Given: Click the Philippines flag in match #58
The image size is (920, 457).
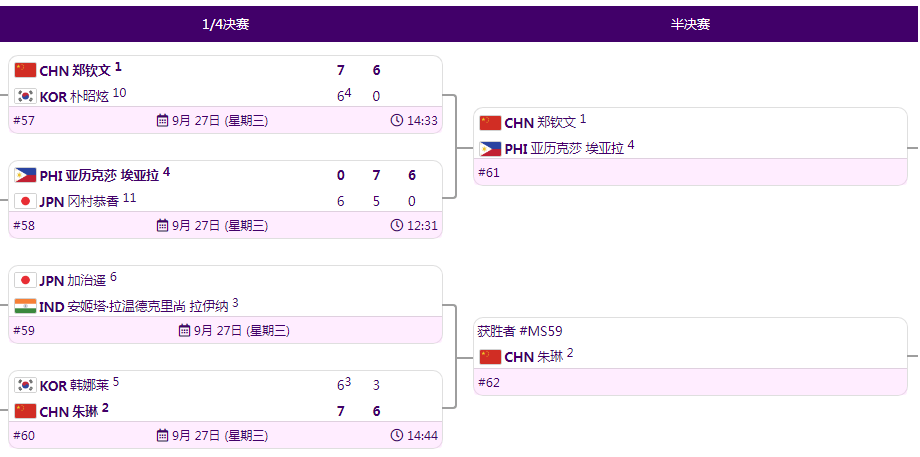Looking at the screenshot, I should 25,175.
